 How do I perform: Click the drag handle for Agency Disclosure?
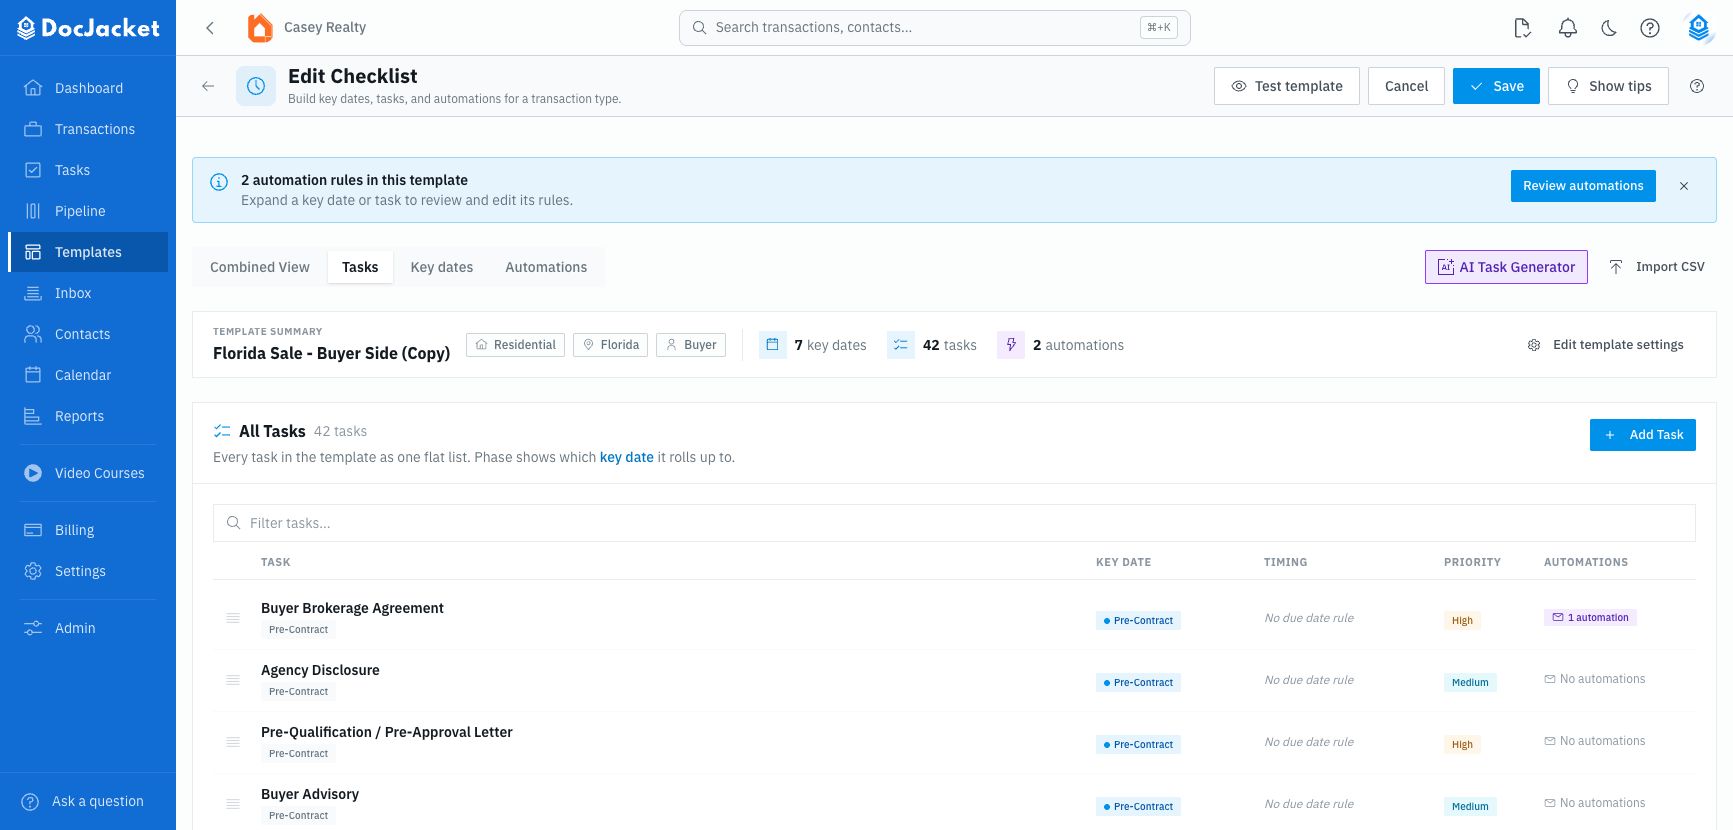coord(233,680)
